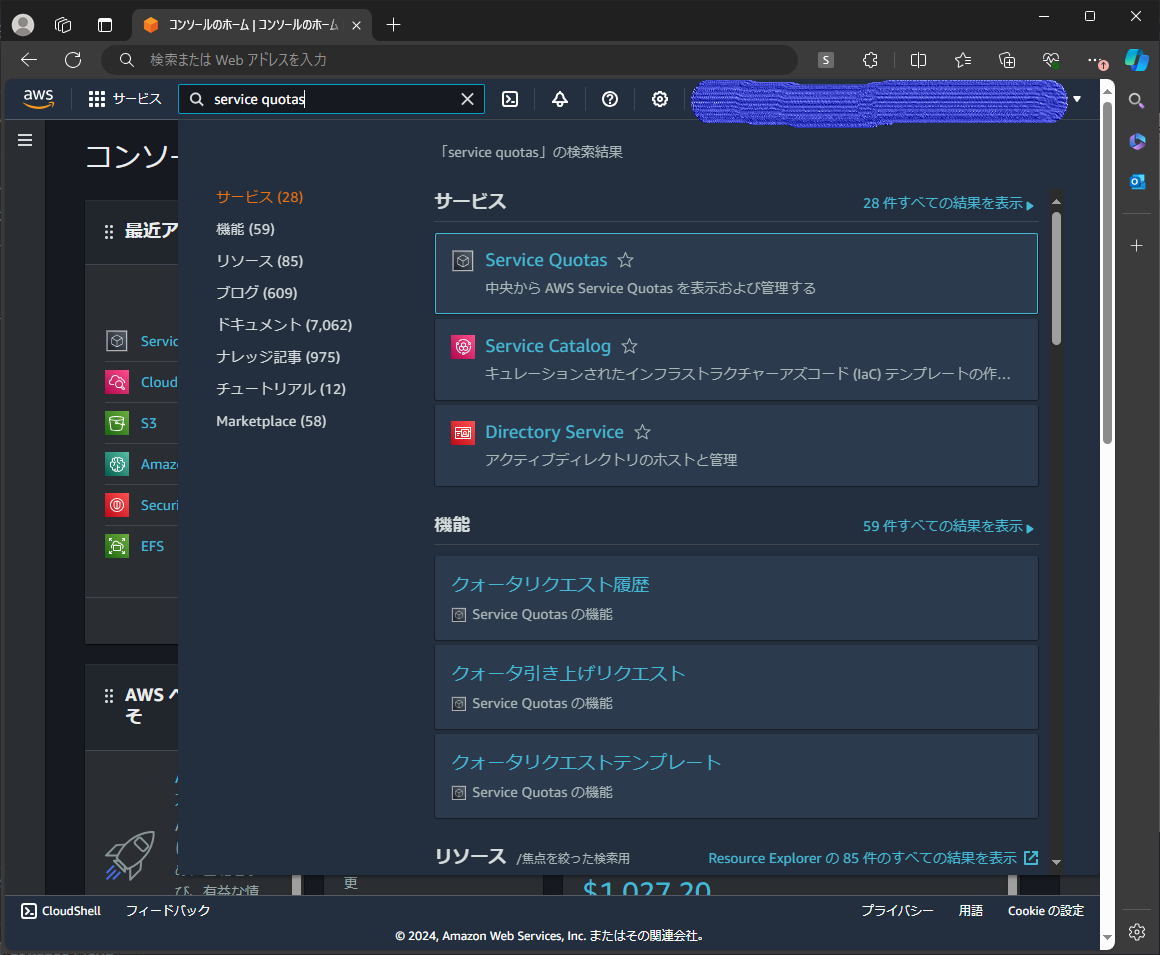
Task: Open the left navigation hamburger menu
Action: (x=24, y=140)
